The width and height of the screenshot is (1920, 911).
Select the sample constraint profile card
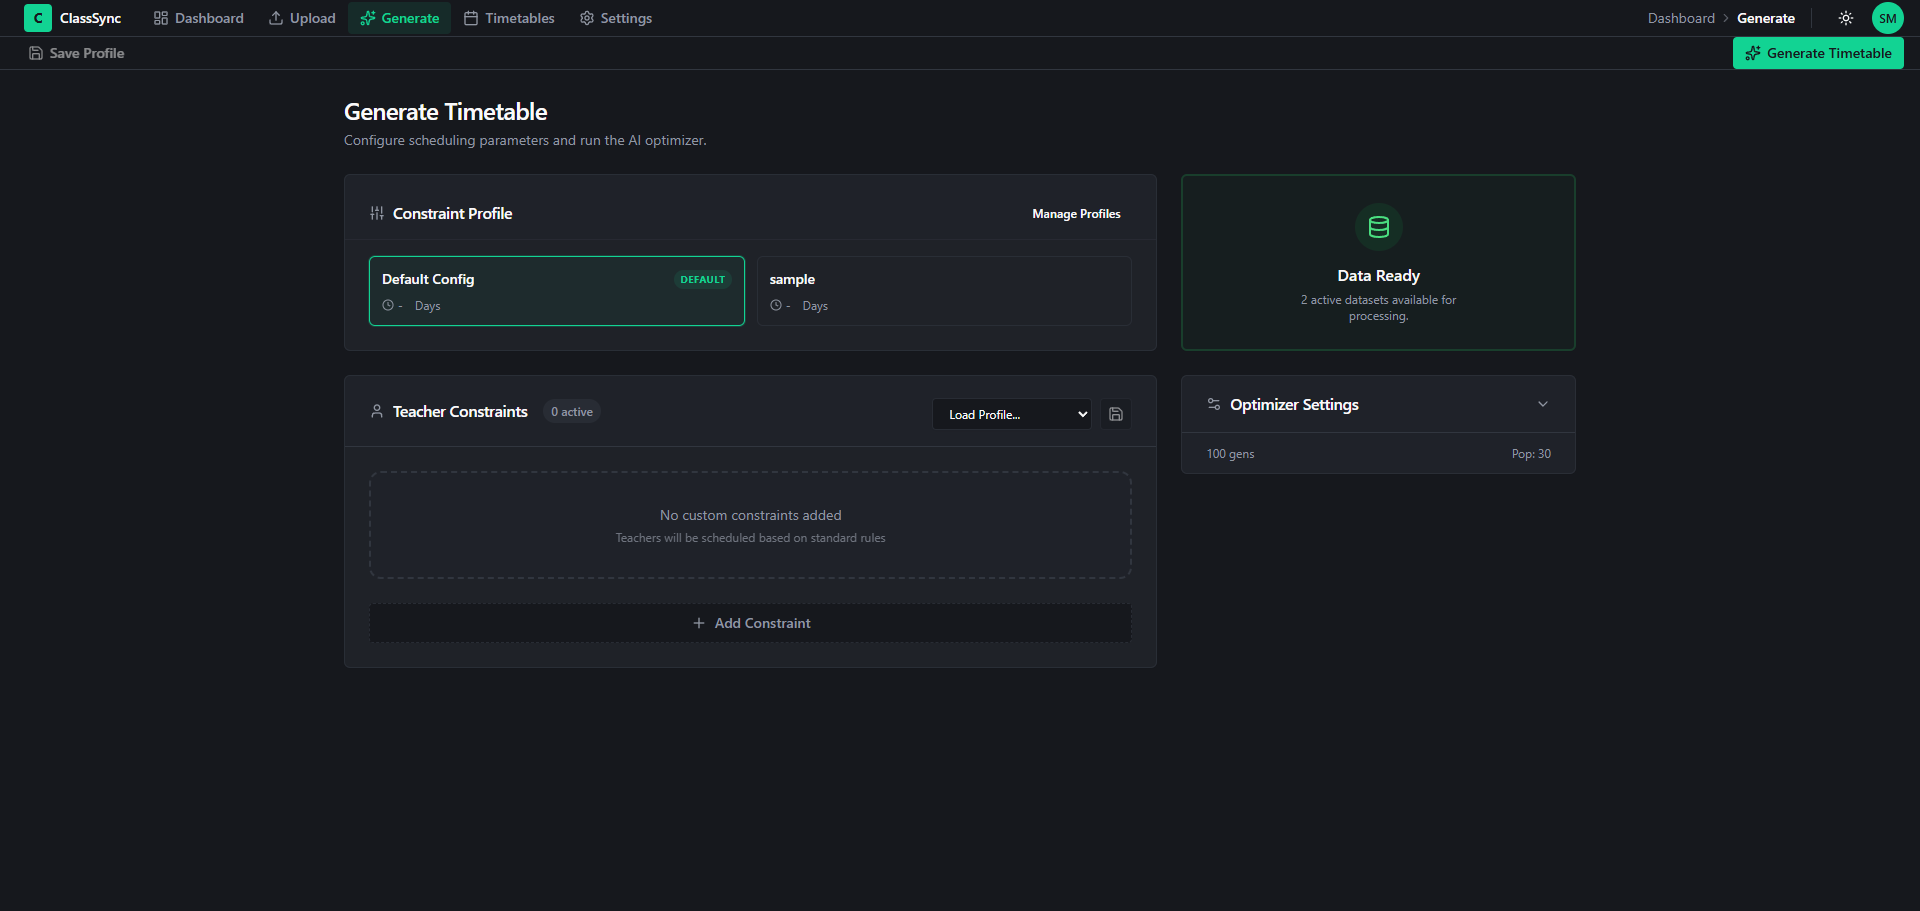point(944,291)
